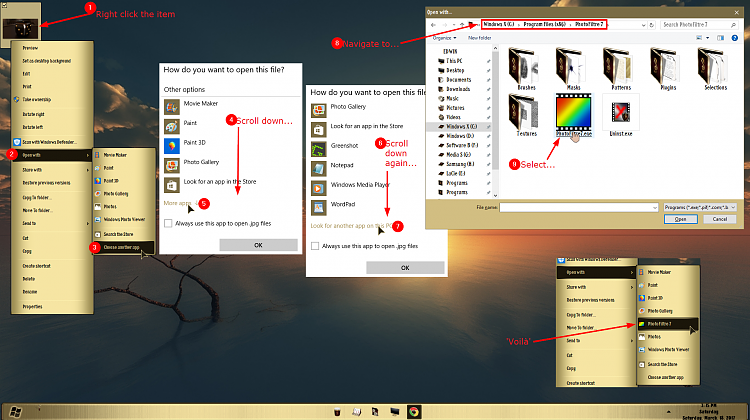Select Scan with Windows Defender
The width and height of the screenshot is (750, 420).
[x=52, y=142]
